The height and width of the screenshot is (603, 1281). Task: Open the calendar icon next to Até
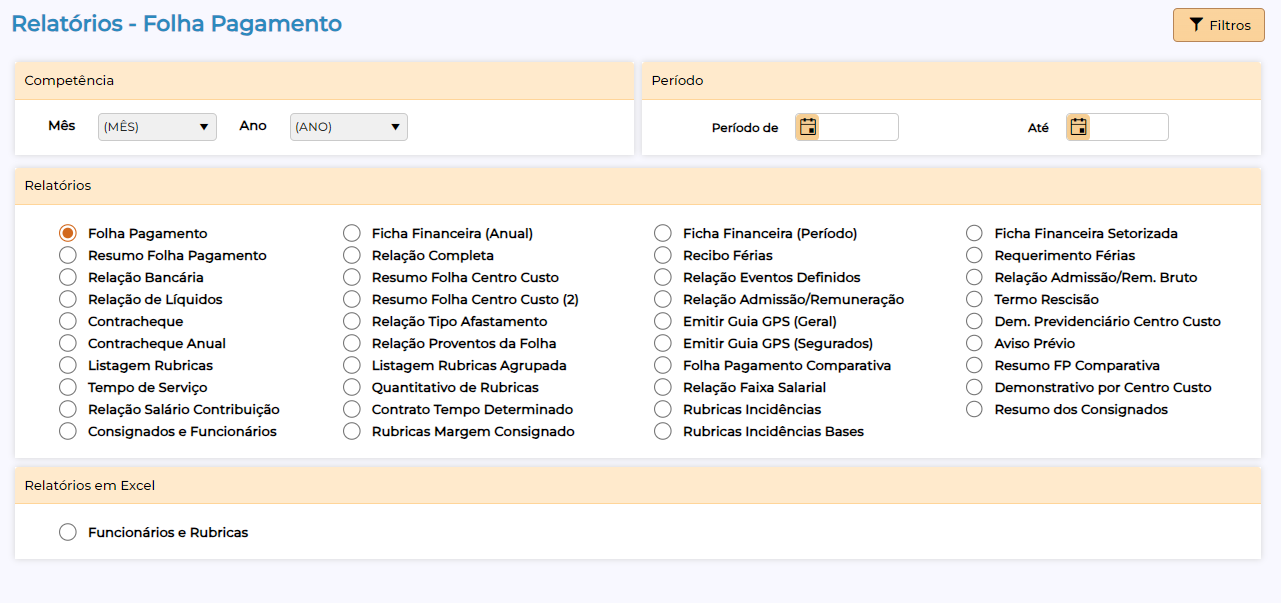(1078, 127)
